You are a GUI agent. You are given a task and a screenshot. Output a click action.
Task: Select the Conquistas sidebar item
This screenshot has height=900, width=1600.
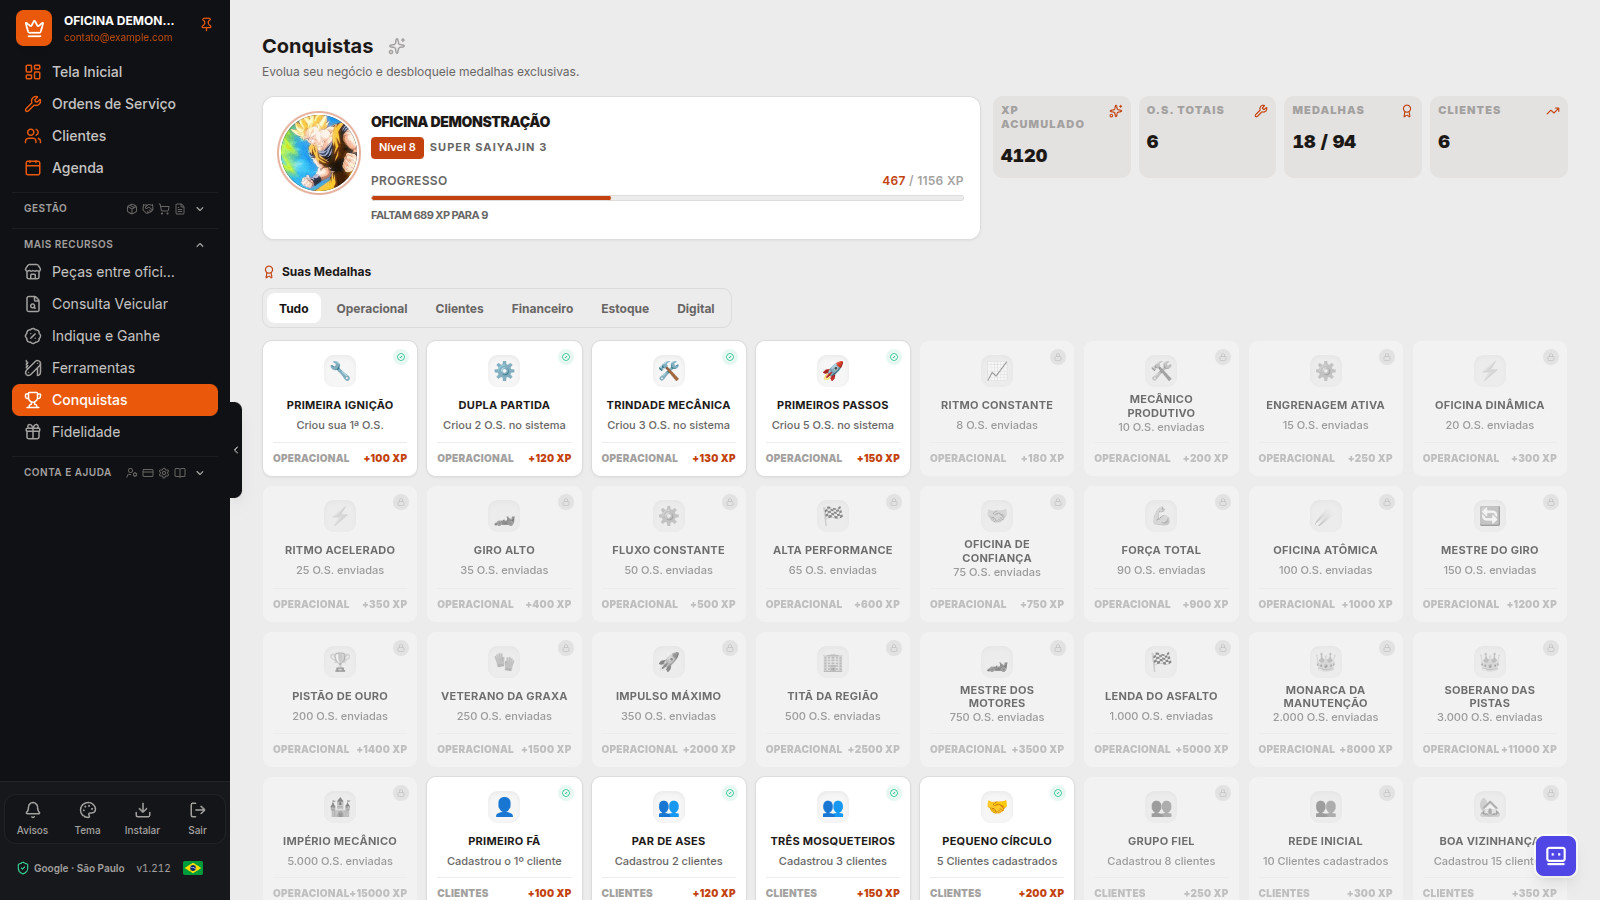[x=115, y=400]
